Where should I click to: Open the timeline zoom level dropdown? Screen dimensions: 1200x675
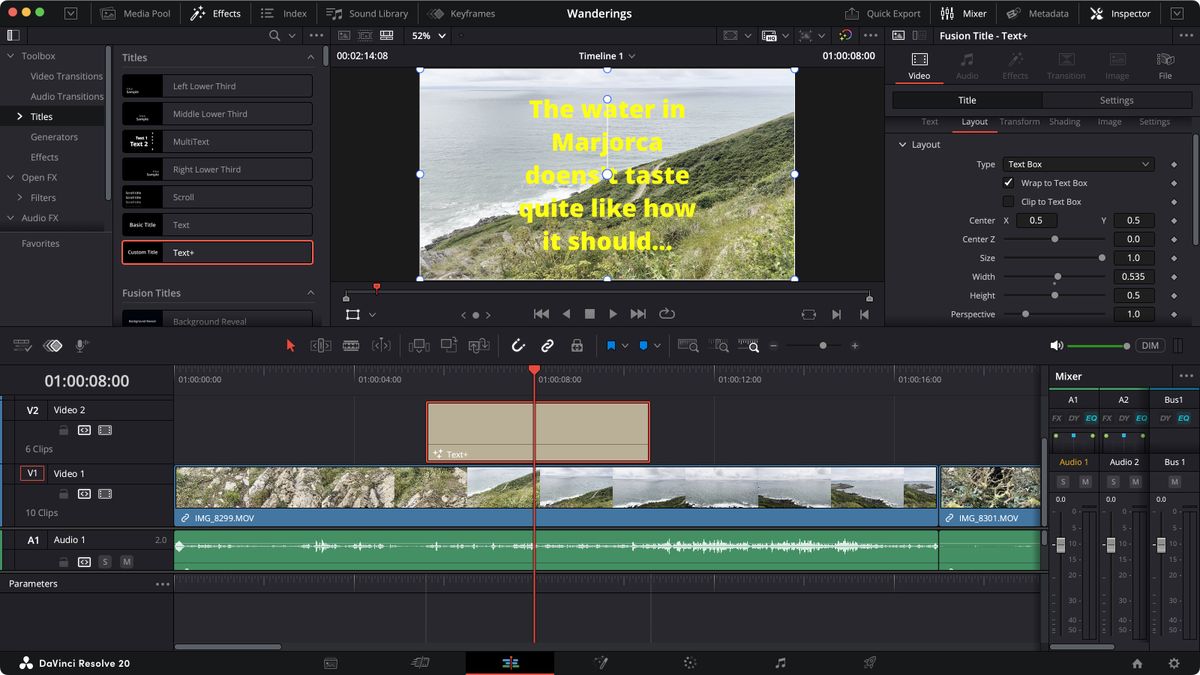443,35
